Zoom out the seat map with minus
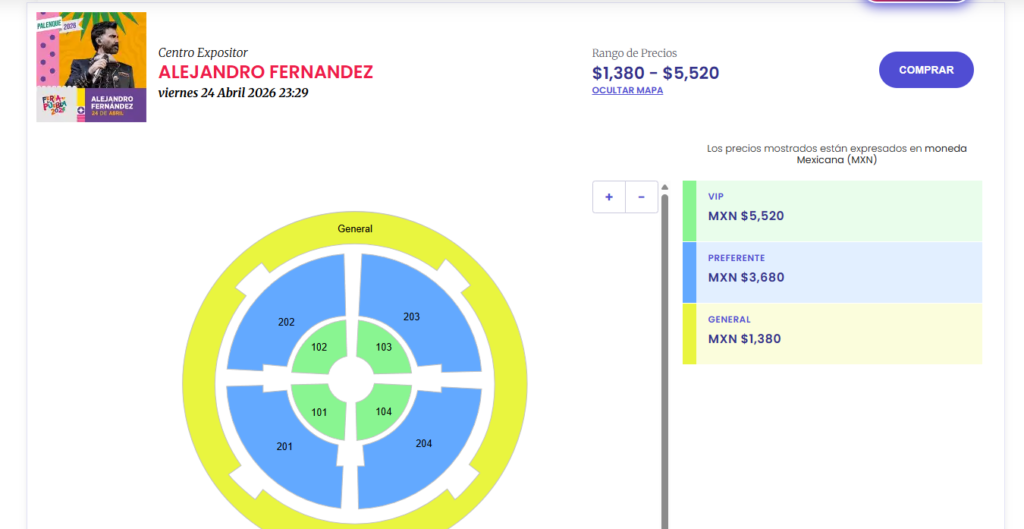Viewport: 1024px width, 529px height. click(641, 197)
